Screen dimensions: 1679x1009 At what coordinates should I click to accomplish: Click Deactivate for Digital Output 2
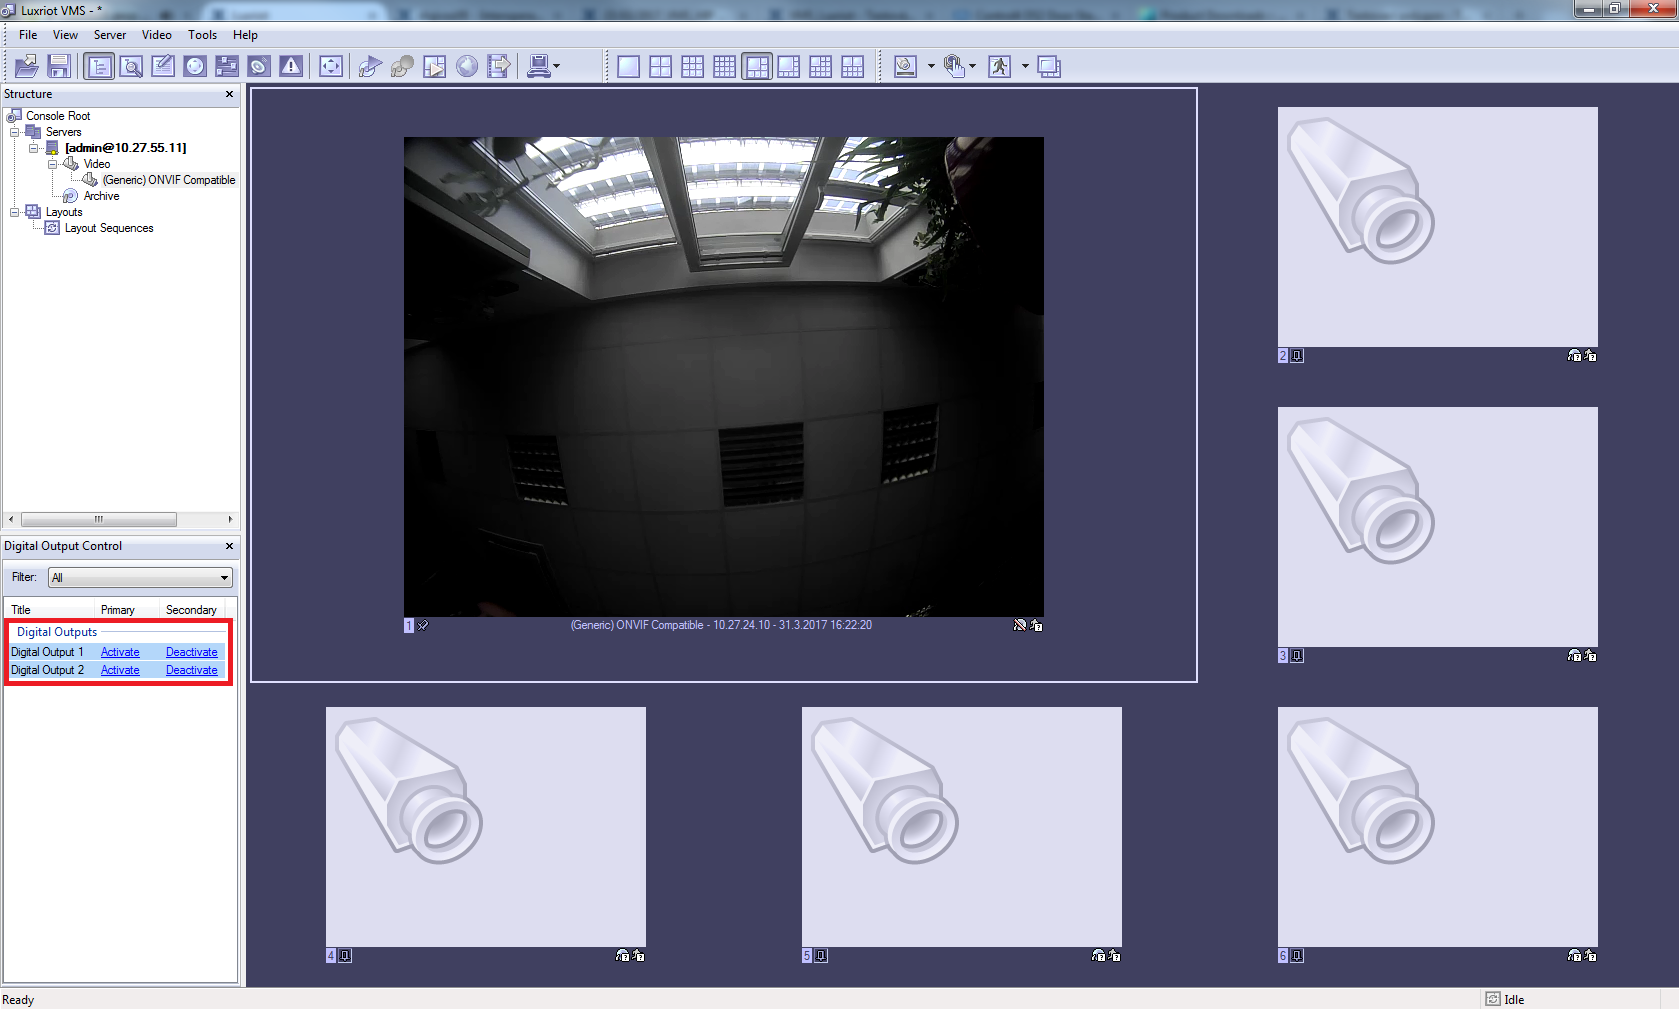point(191,670)
